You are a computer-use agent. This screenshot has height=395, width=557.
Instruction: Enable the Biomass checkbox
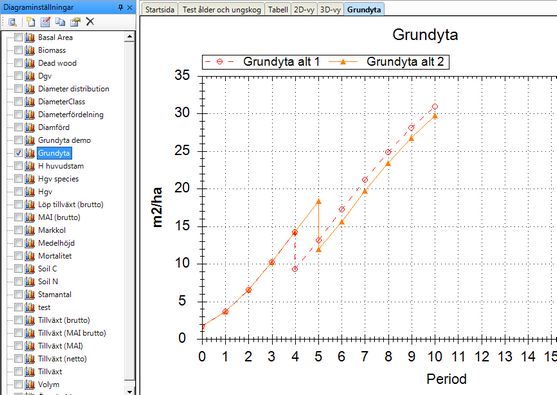click(x=18, y=50)
